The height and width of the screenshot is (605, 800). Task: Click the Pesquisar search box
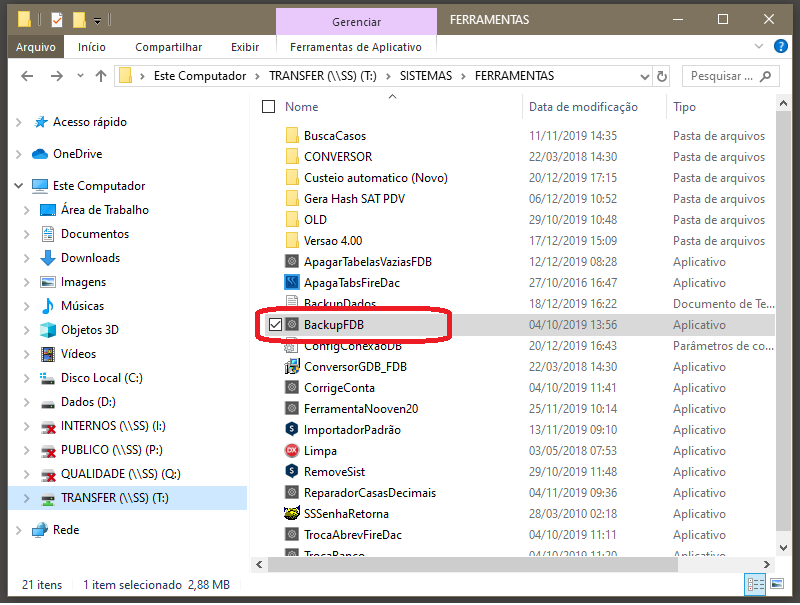(728, 76)
